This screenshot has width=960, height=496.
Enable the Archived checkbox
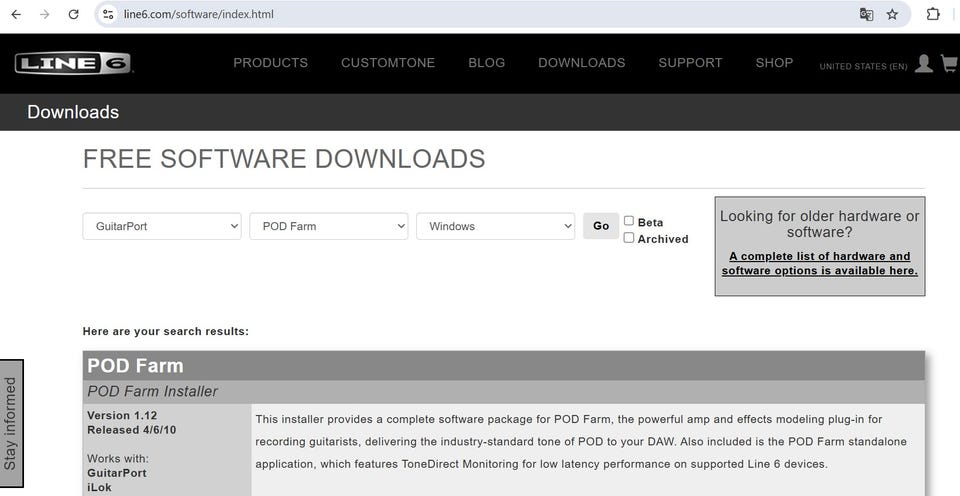pos(629,238)
